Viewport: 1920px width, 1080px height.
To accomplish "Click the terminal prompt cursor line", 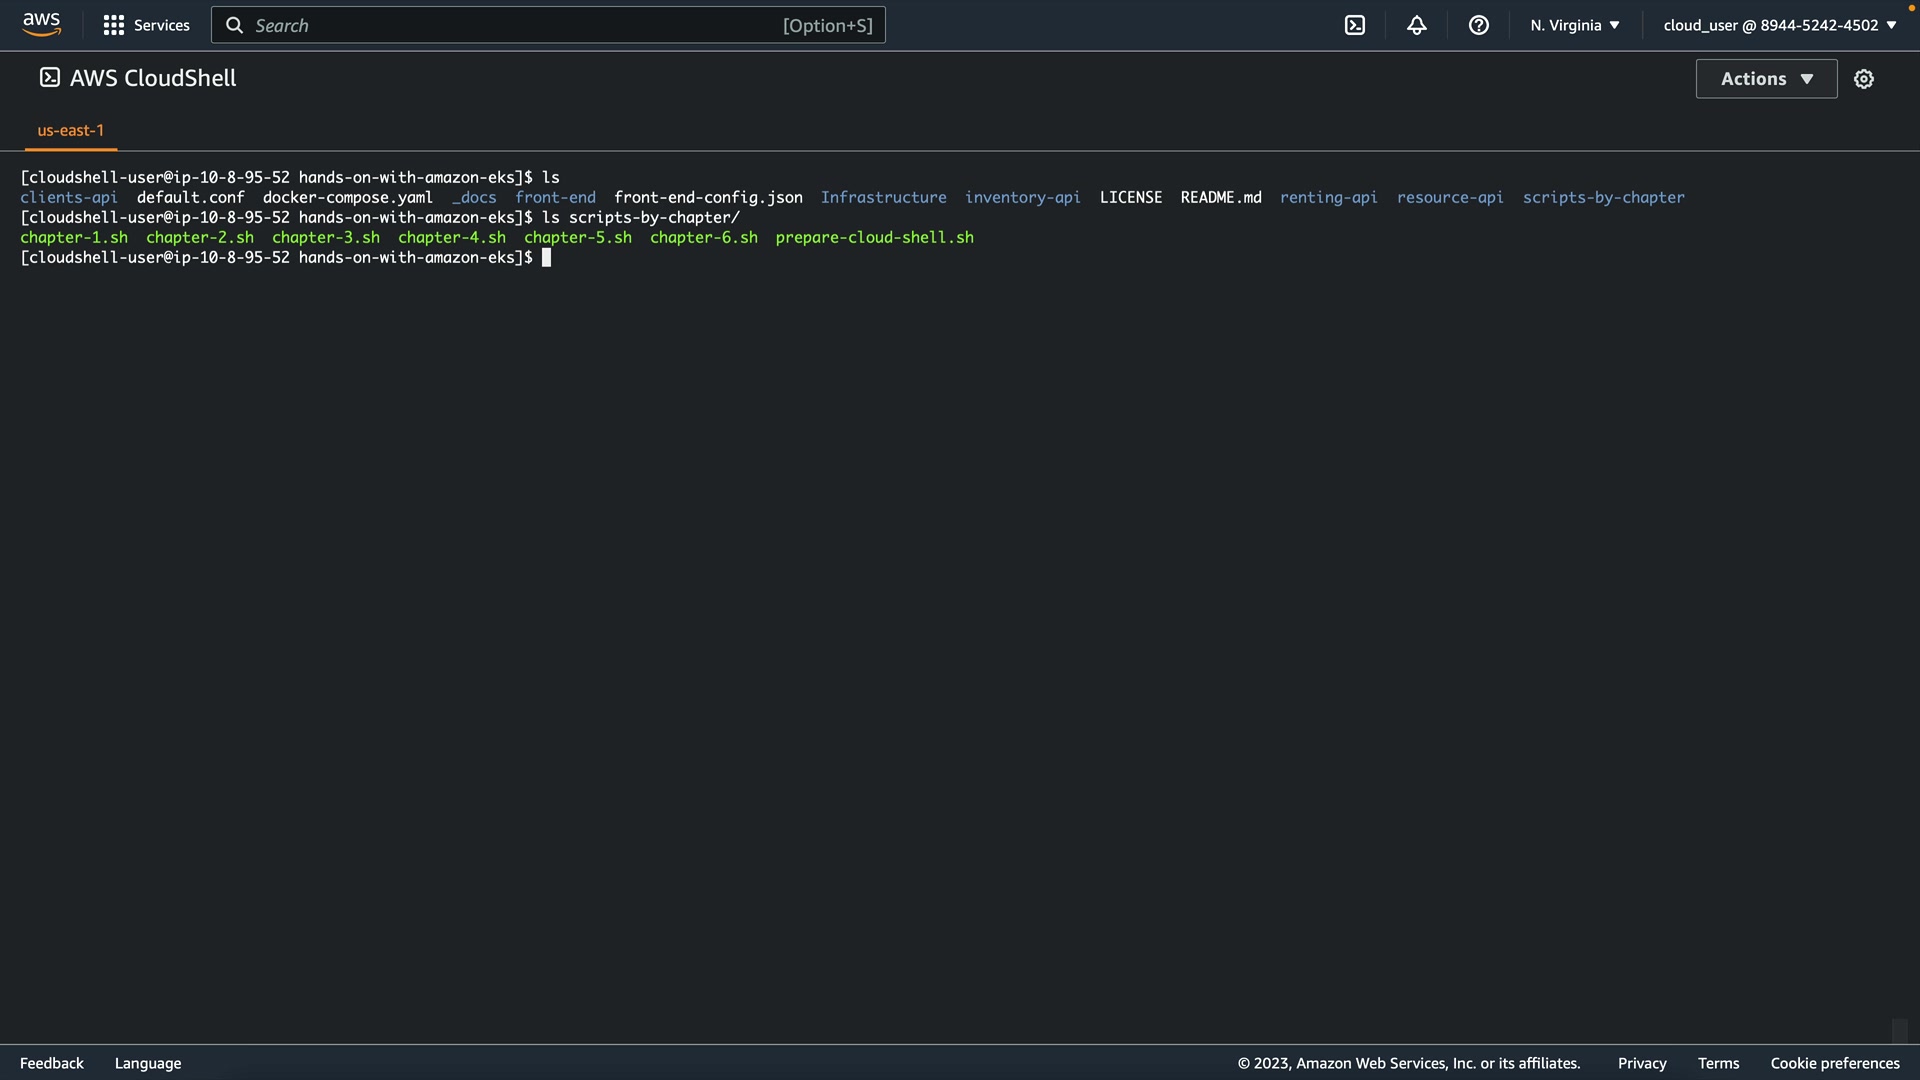I will [x=547, y=258].
